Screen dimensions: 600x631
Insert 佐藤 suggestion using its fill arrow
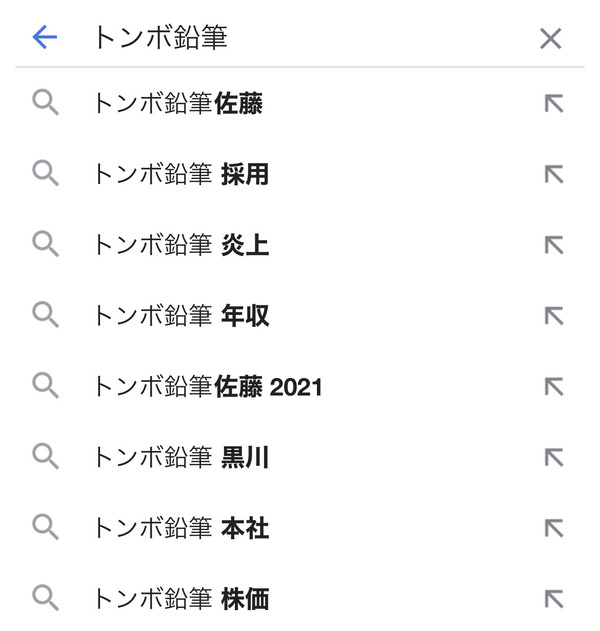point(554,103)
